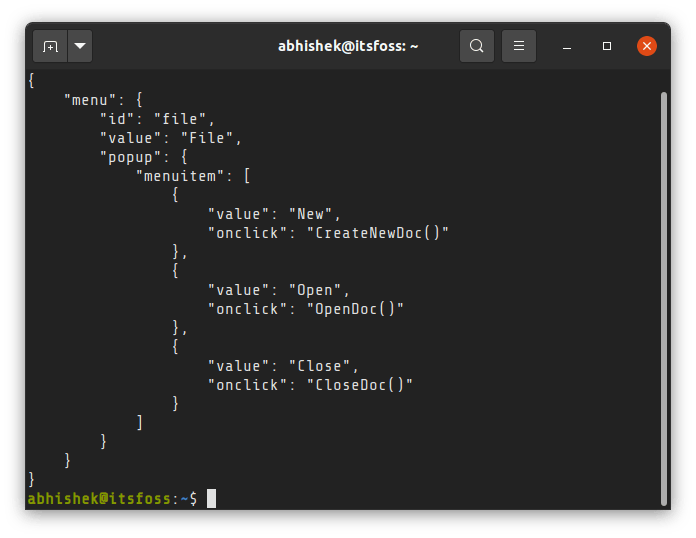Click the "menu" key in the JSON output

(x=90, y=100)
